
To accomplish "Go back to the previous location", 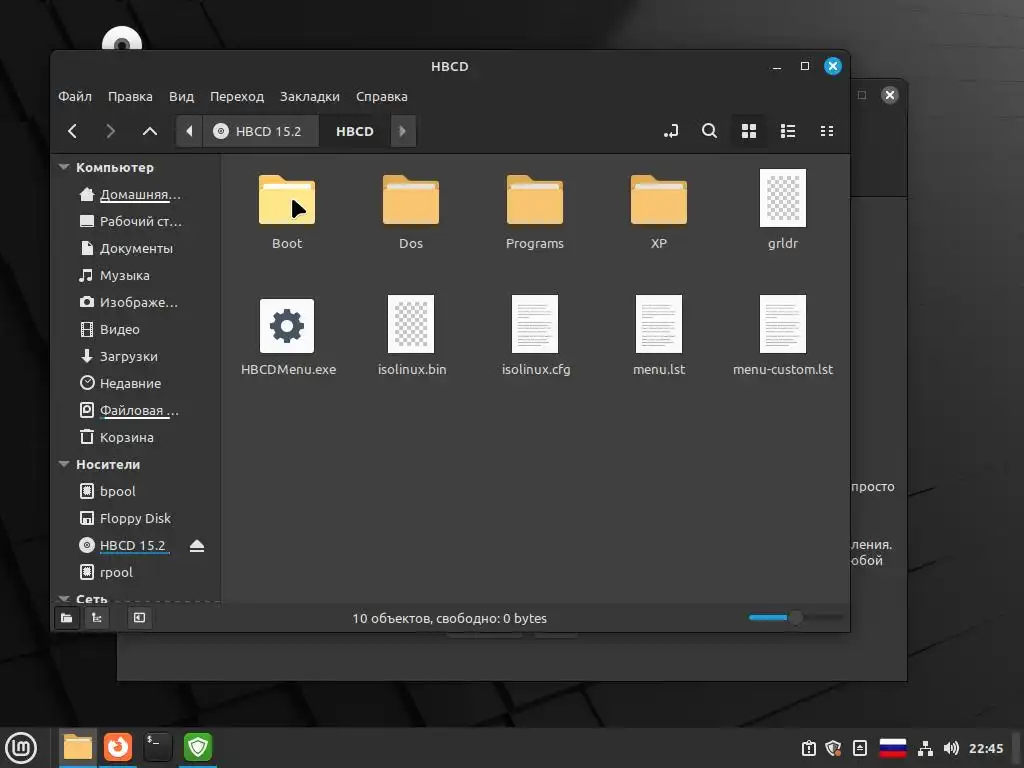I will pos(72,131).
